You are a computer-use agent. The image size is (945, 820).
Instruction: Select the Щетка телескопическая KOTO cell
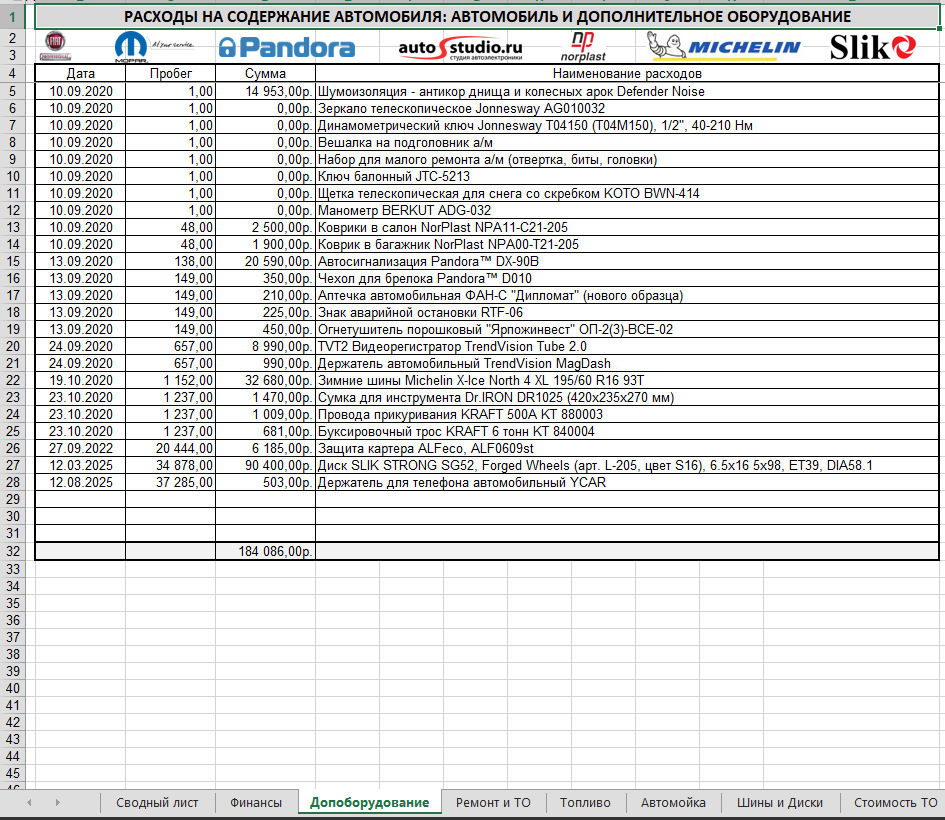pos(627,193)
